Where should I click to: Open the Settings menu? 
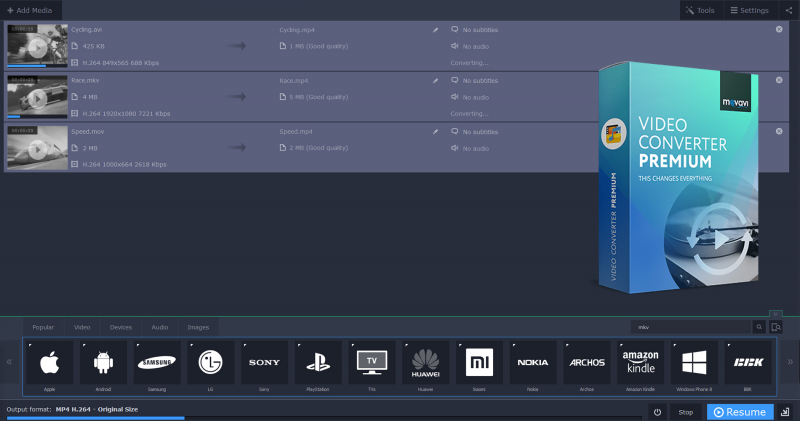pos(749,10)
